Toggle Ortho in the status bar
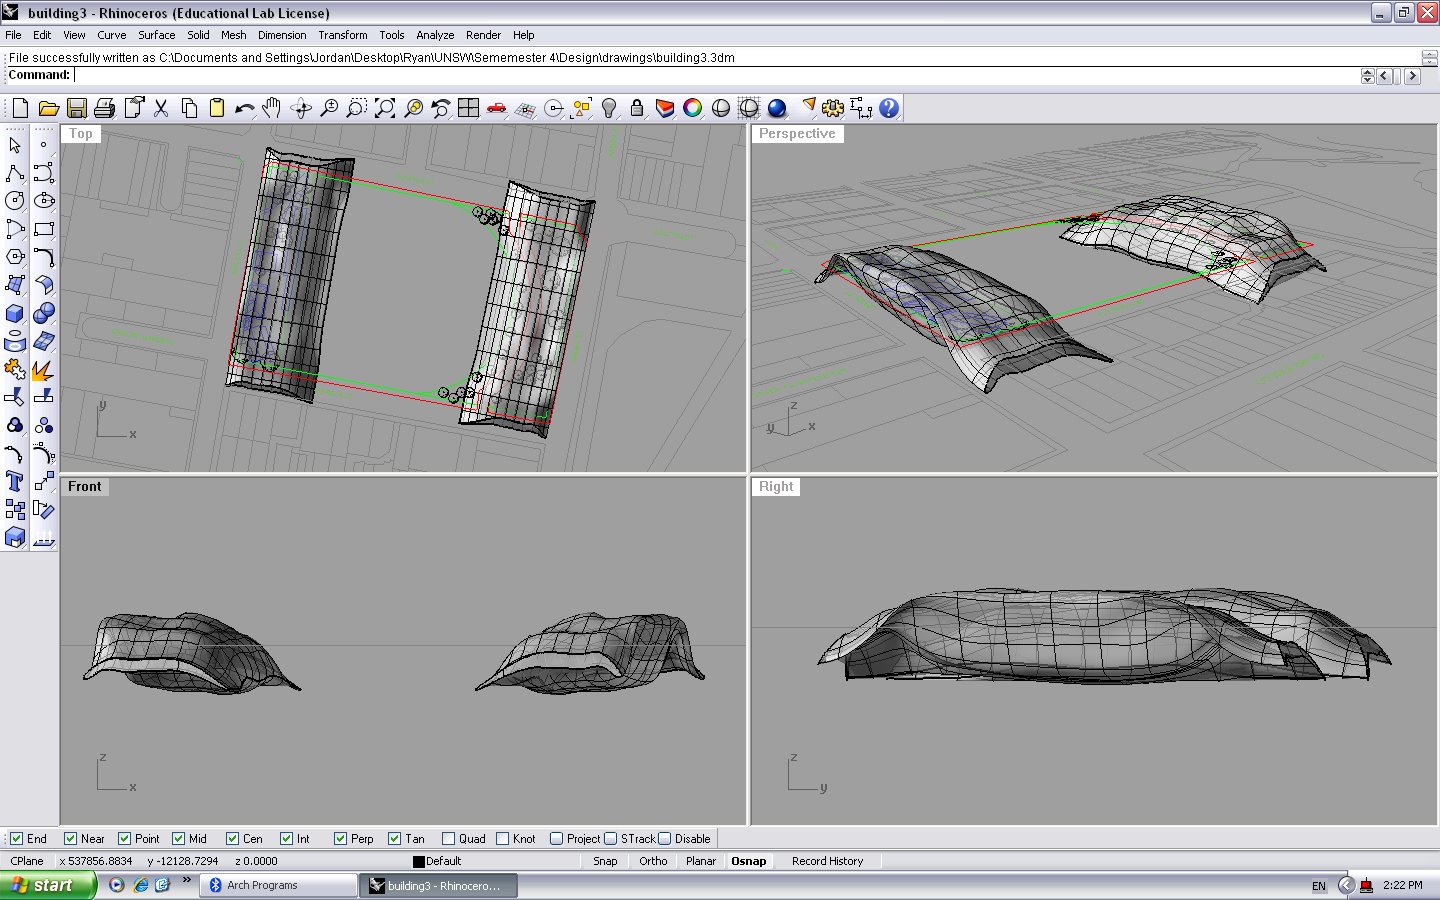1440x900 pixels. 653,861
